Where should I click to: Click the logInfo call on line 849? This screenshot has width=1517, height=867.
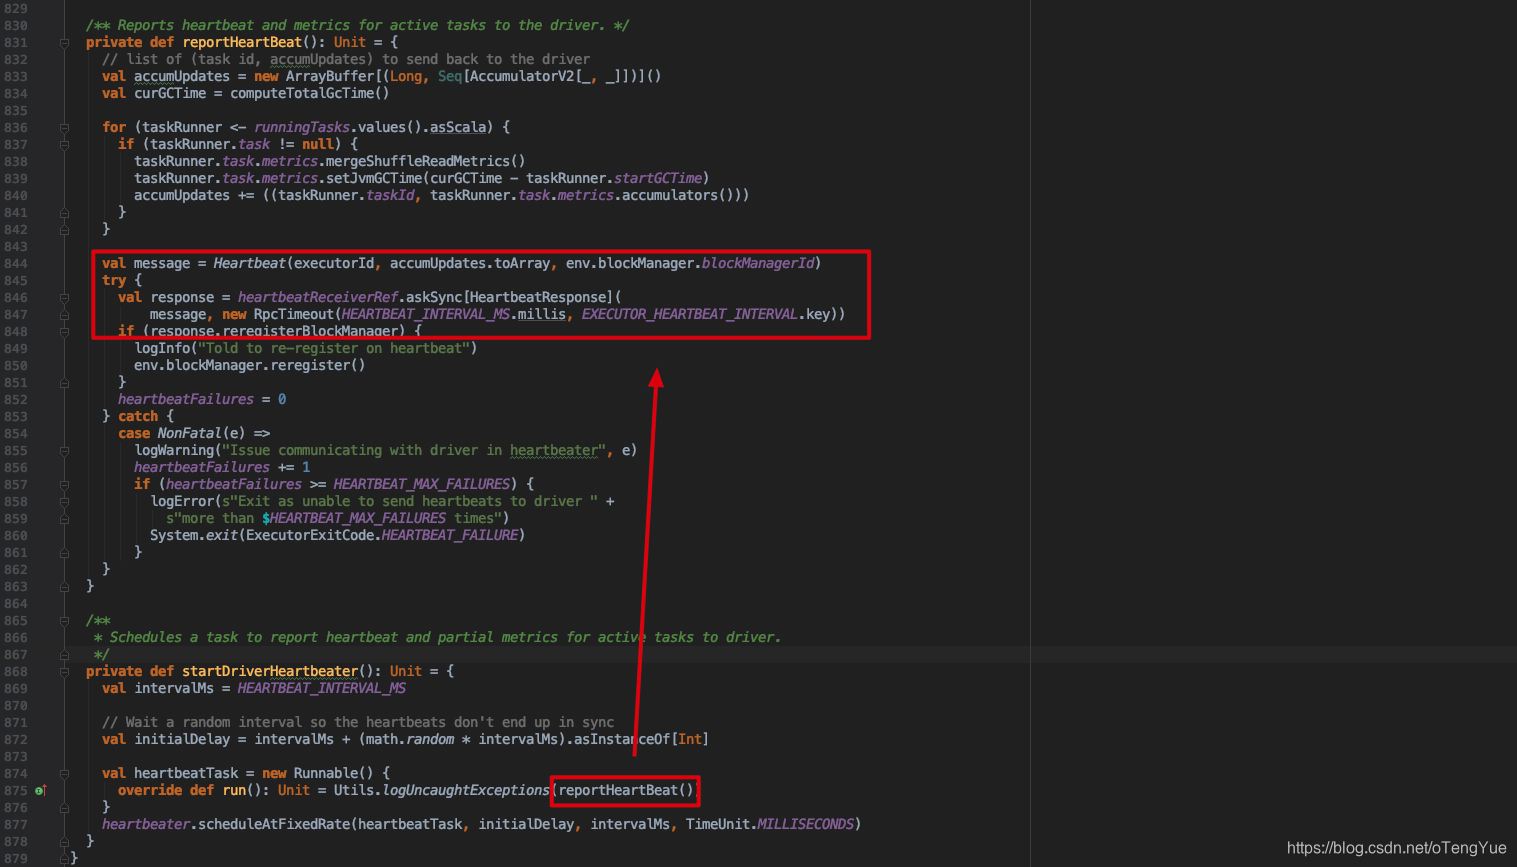click(162, 348)
